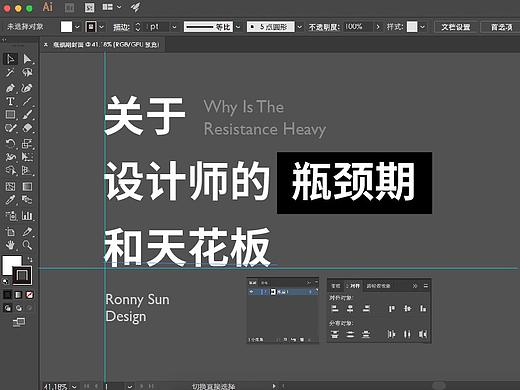Viewport: 520px width, 390px height.
Task: Pick the Magic Wand tool
Action: click(10, 73)
